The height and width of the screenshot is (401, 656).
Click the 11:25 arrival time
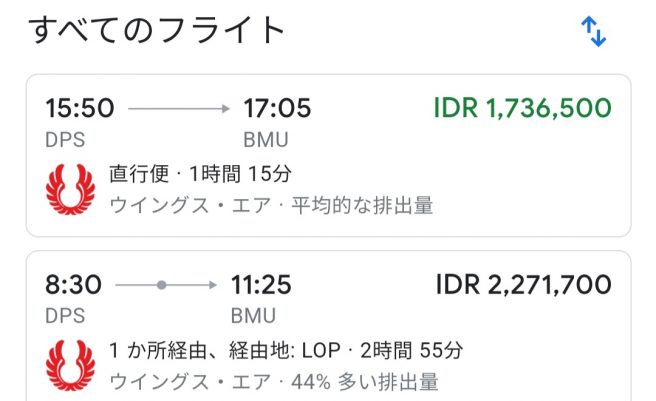point(261,285)
